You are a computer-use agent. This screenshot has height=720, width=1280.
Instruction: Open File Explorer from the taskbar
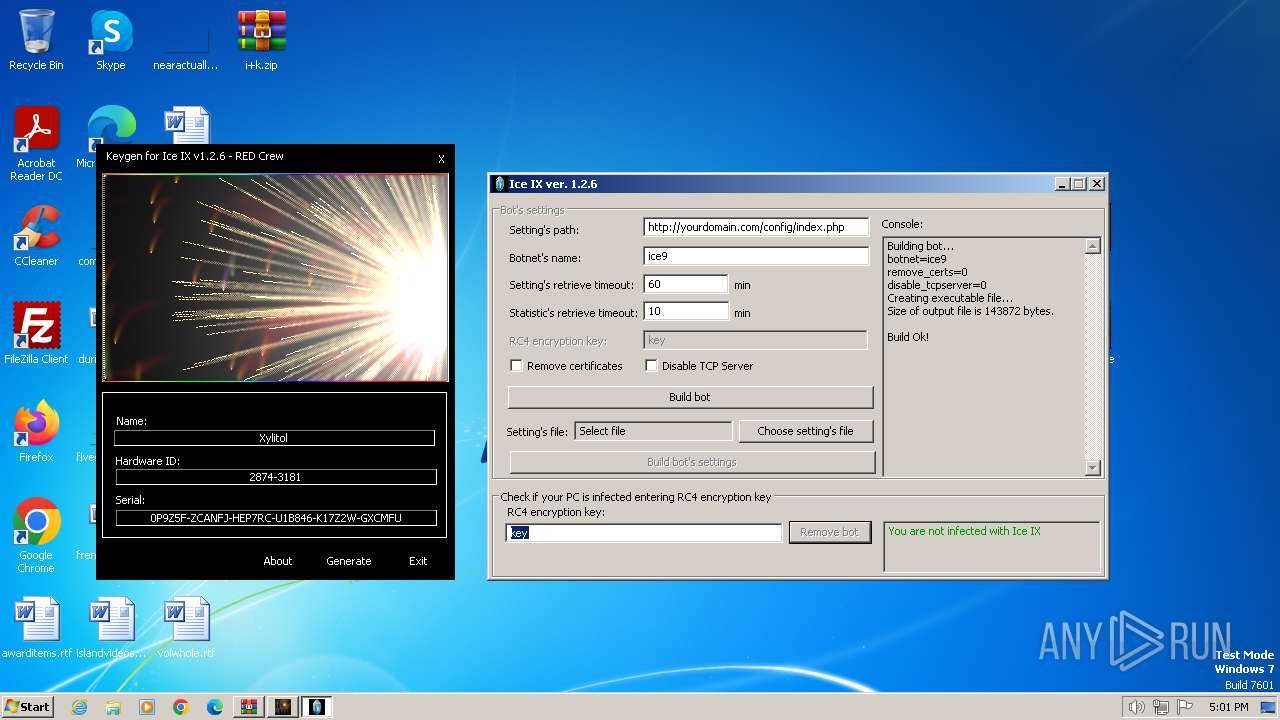click(x=113, y=707)
